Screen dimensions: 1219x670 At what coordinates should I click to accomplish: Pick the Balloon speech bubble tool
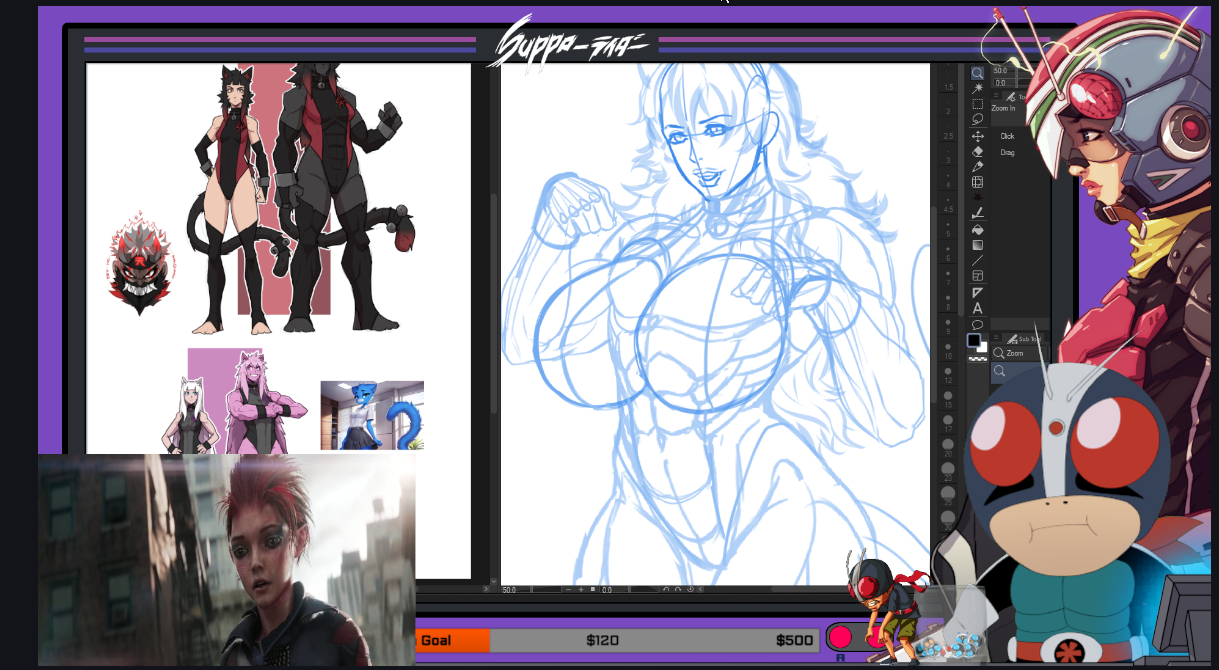(977, 324)
